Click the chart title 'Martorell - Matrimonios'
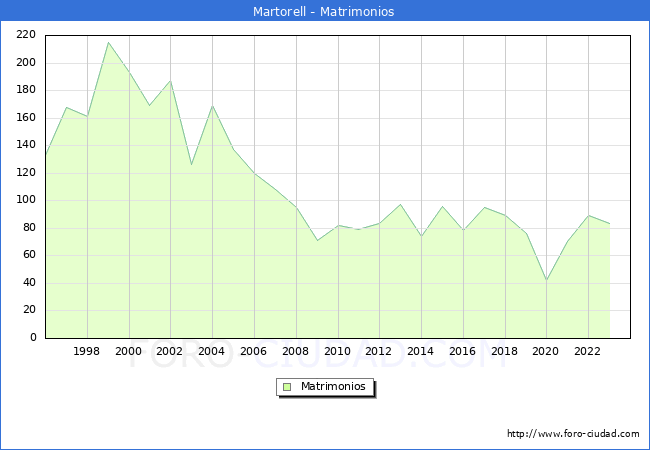 point(323,11)
